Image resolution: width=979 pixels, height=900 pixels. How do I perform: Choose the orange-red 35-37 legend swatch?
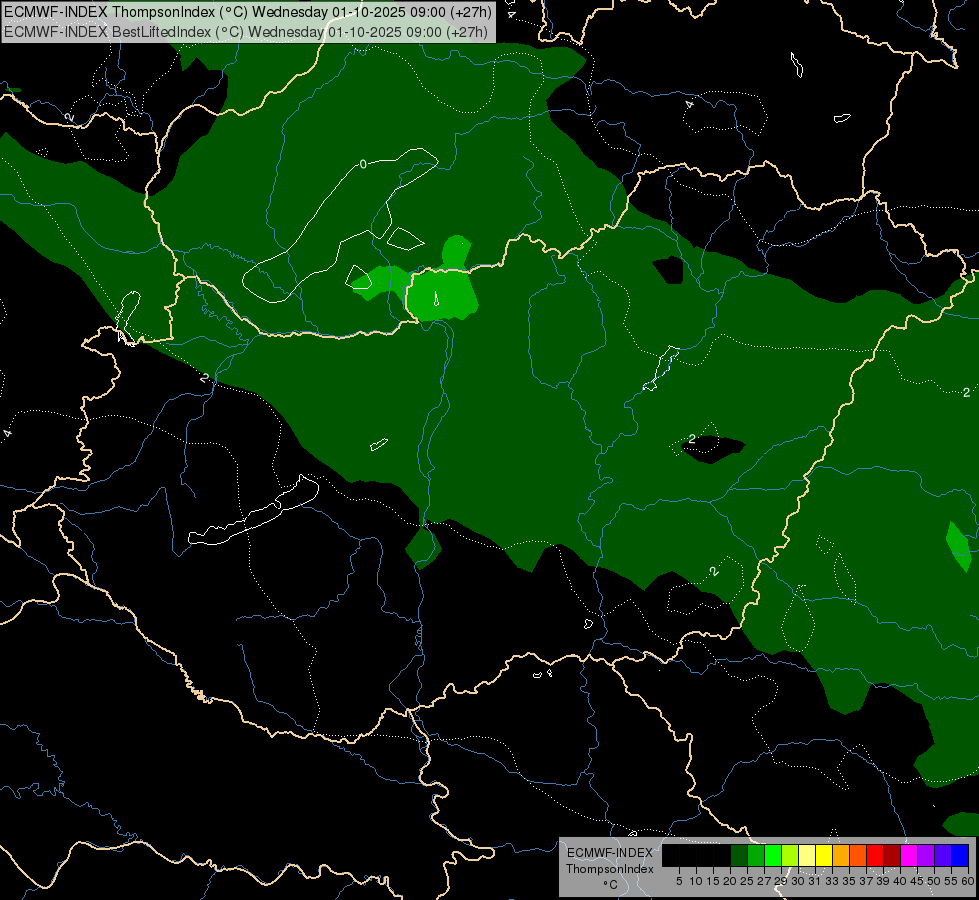(858, 855)
